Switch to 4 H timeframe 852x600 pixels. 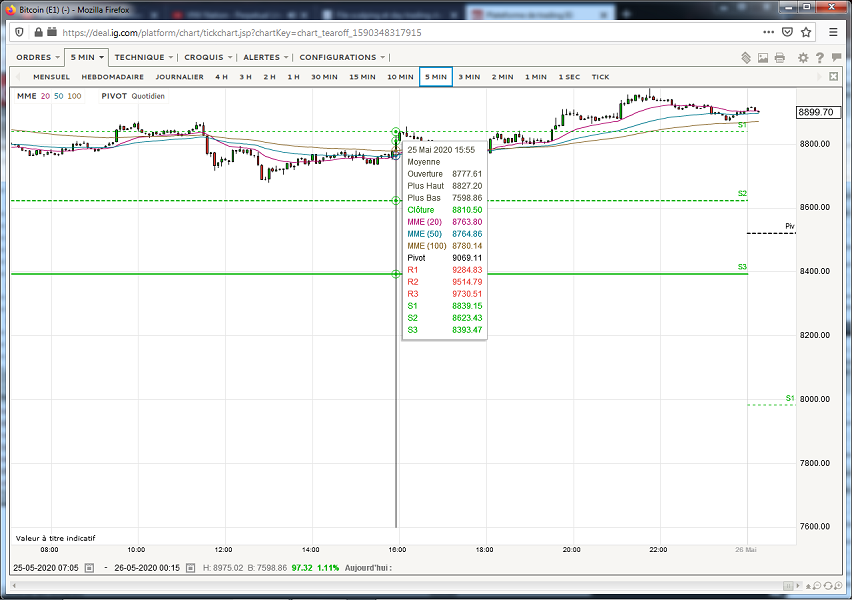[221, 77]
